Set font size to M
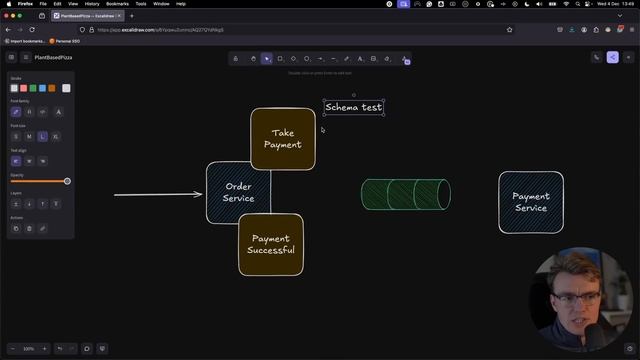The image size is (640, 360). [29, 137]
